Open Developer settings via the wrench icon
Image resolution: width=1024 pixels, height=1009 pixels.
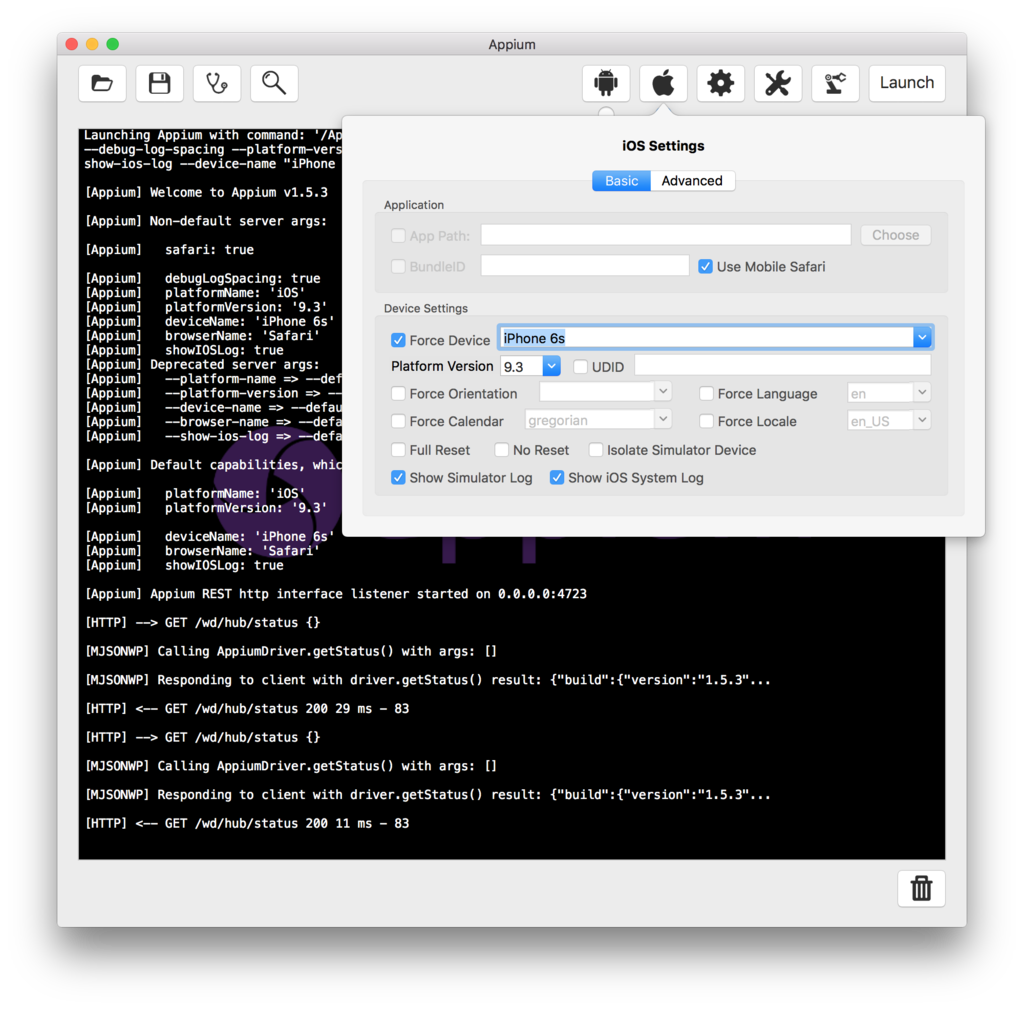pyautogui.click(x=778, y=83)
